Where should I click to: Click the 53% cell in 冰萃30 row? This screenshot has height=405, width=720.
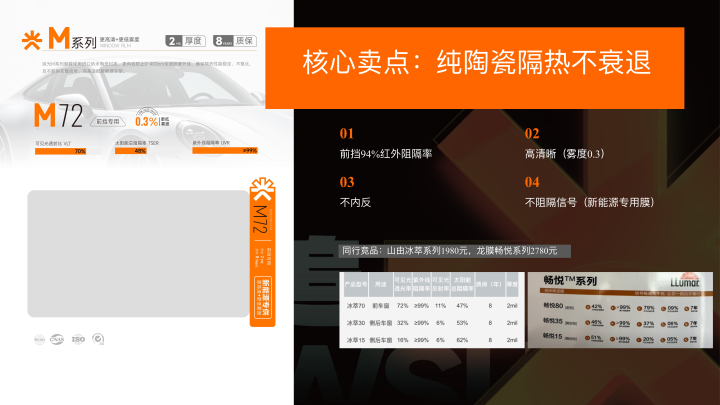462,323
